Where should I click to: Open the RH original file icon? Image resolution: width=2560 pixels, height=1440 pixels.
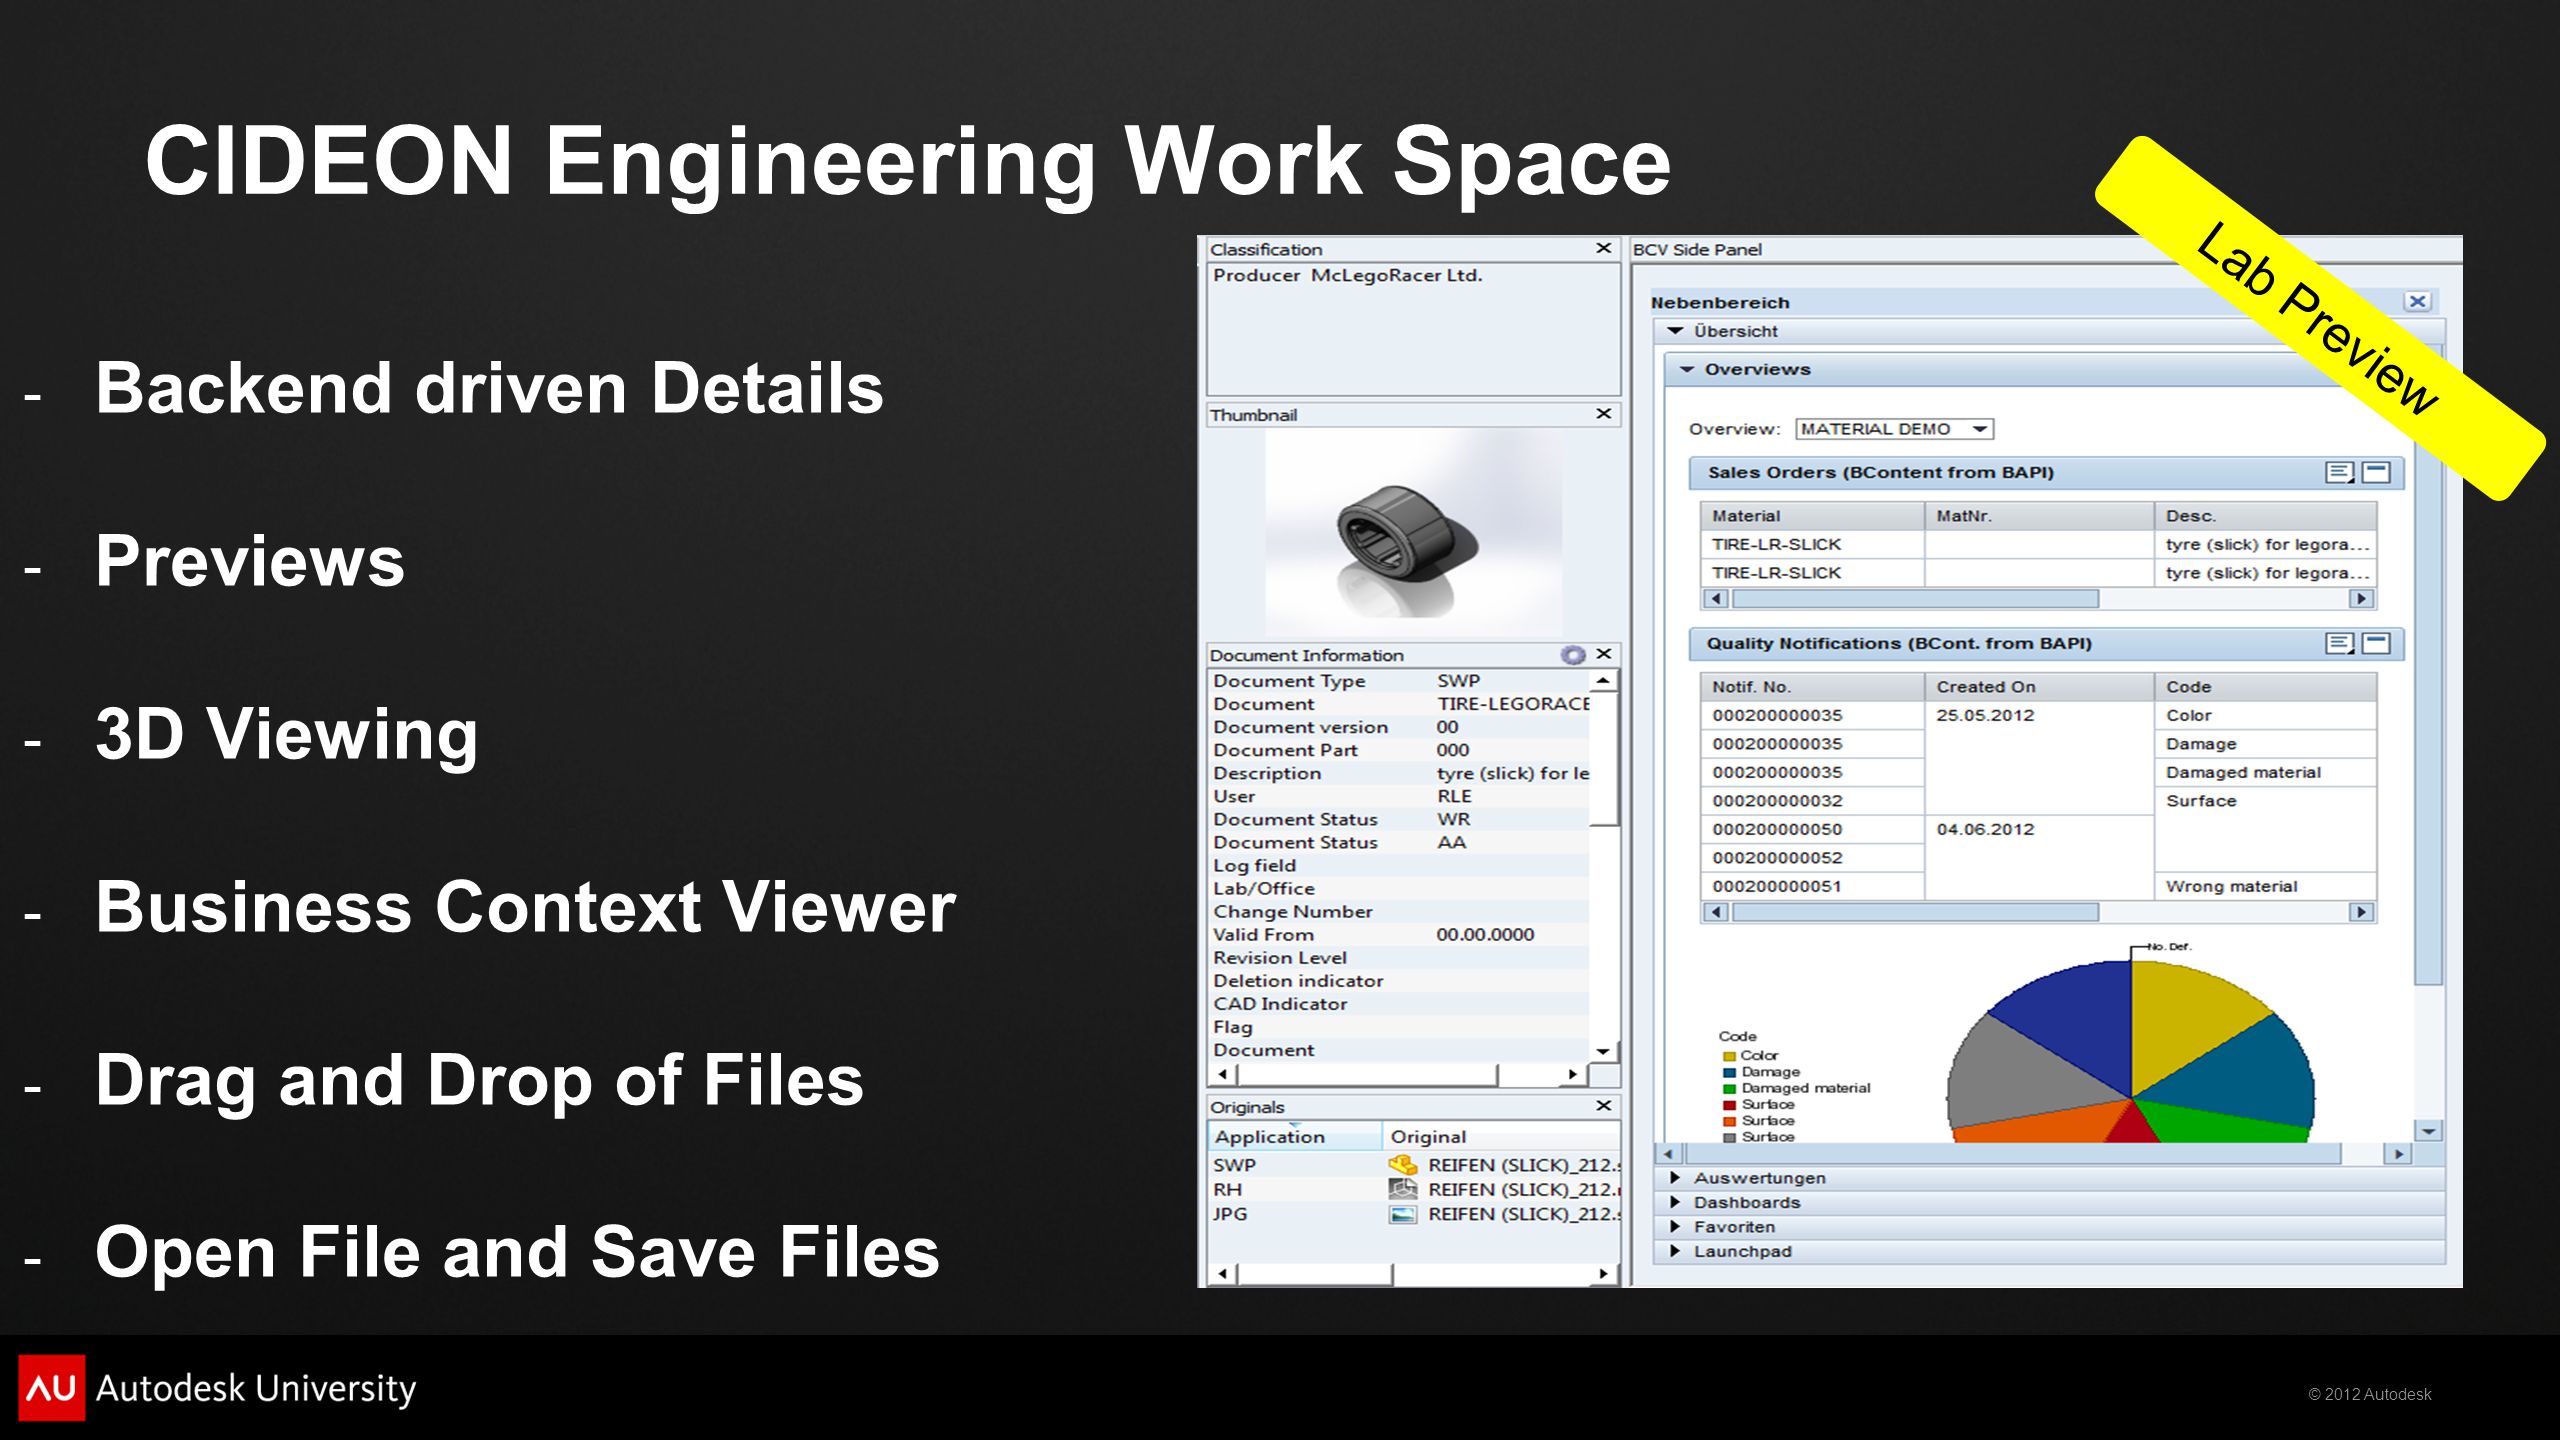tap(1403, 1189)
